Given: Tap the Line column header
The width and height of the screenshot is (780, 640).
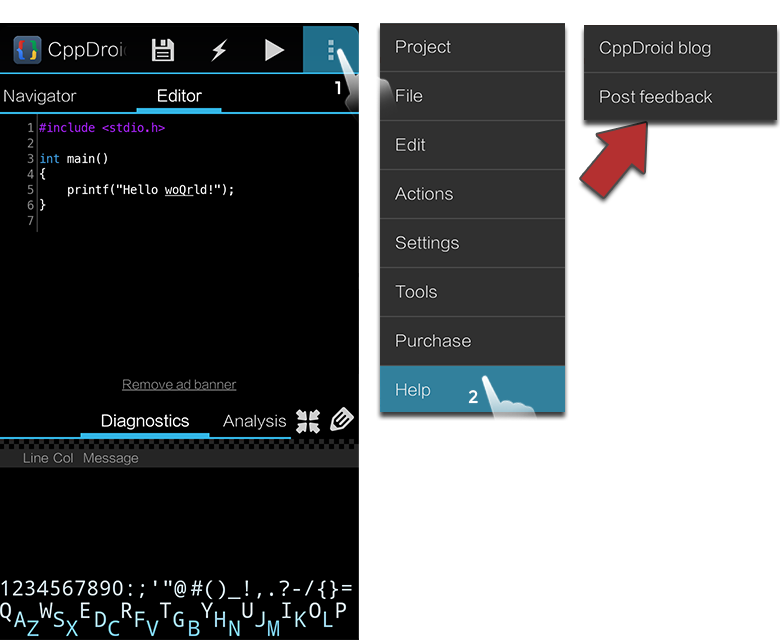Looking at the screenshot, I should (x=35, y=458).
